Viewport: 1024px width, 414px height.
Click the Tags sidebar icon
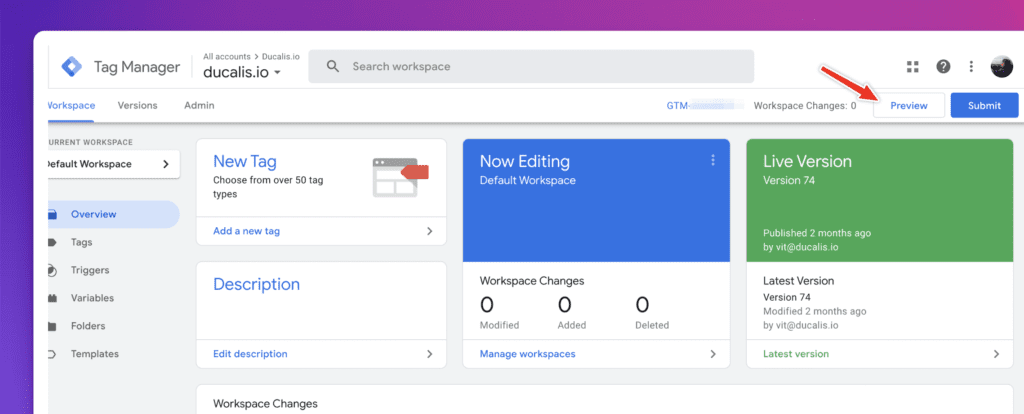pos(52,242)
